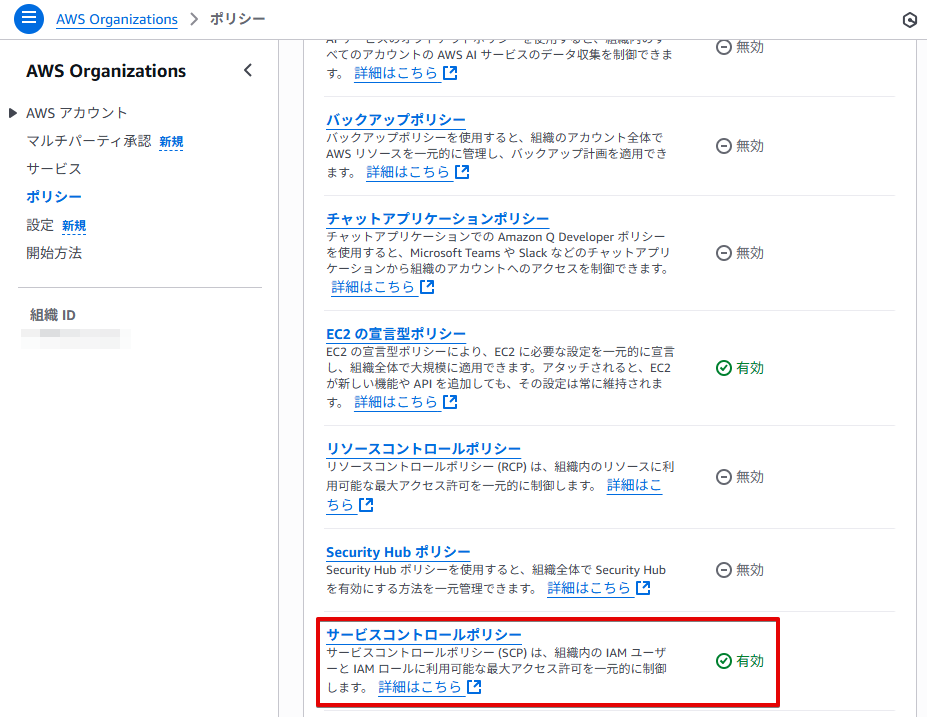Click the 組織 ID label
927x717 pixels.
tap(53, 315)
